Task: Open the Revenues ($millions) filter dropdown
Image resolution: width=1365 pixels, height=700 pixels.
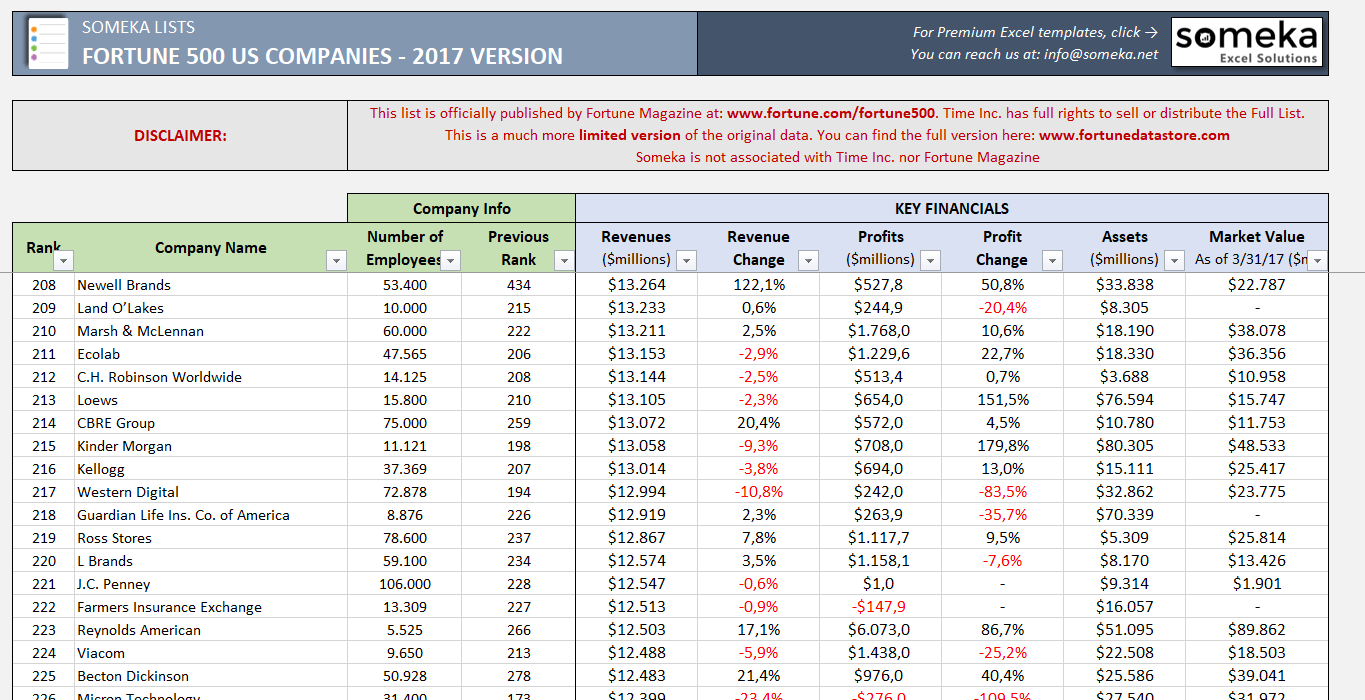Action: (x=686, y=260)
